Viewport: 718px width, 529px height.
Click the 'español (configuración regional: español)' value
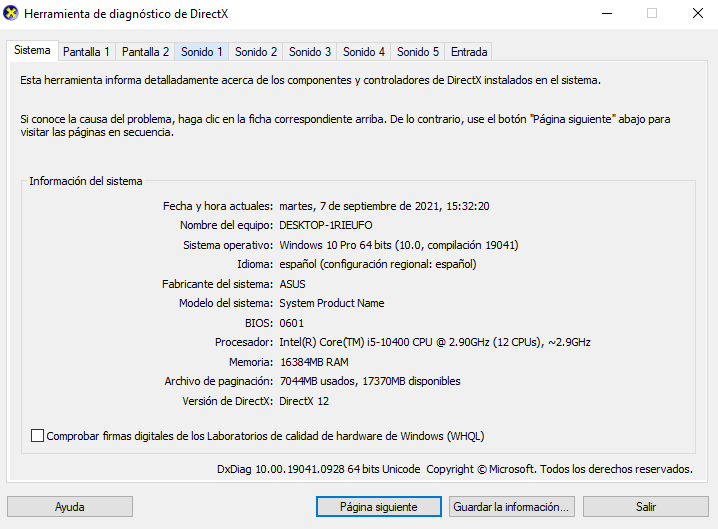click(378, 264)
